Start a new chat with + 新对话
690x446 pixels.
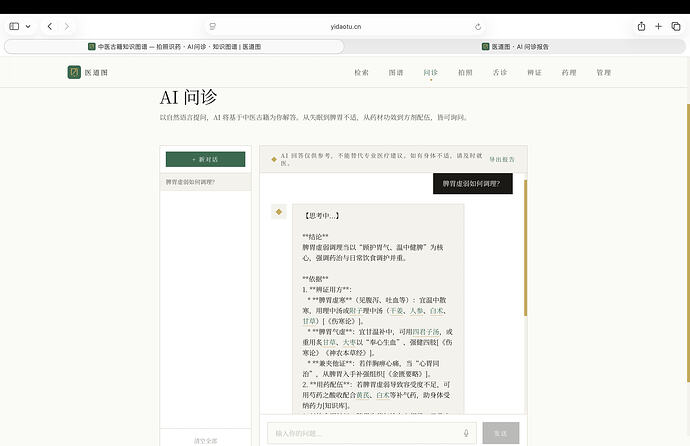(205, 159)
